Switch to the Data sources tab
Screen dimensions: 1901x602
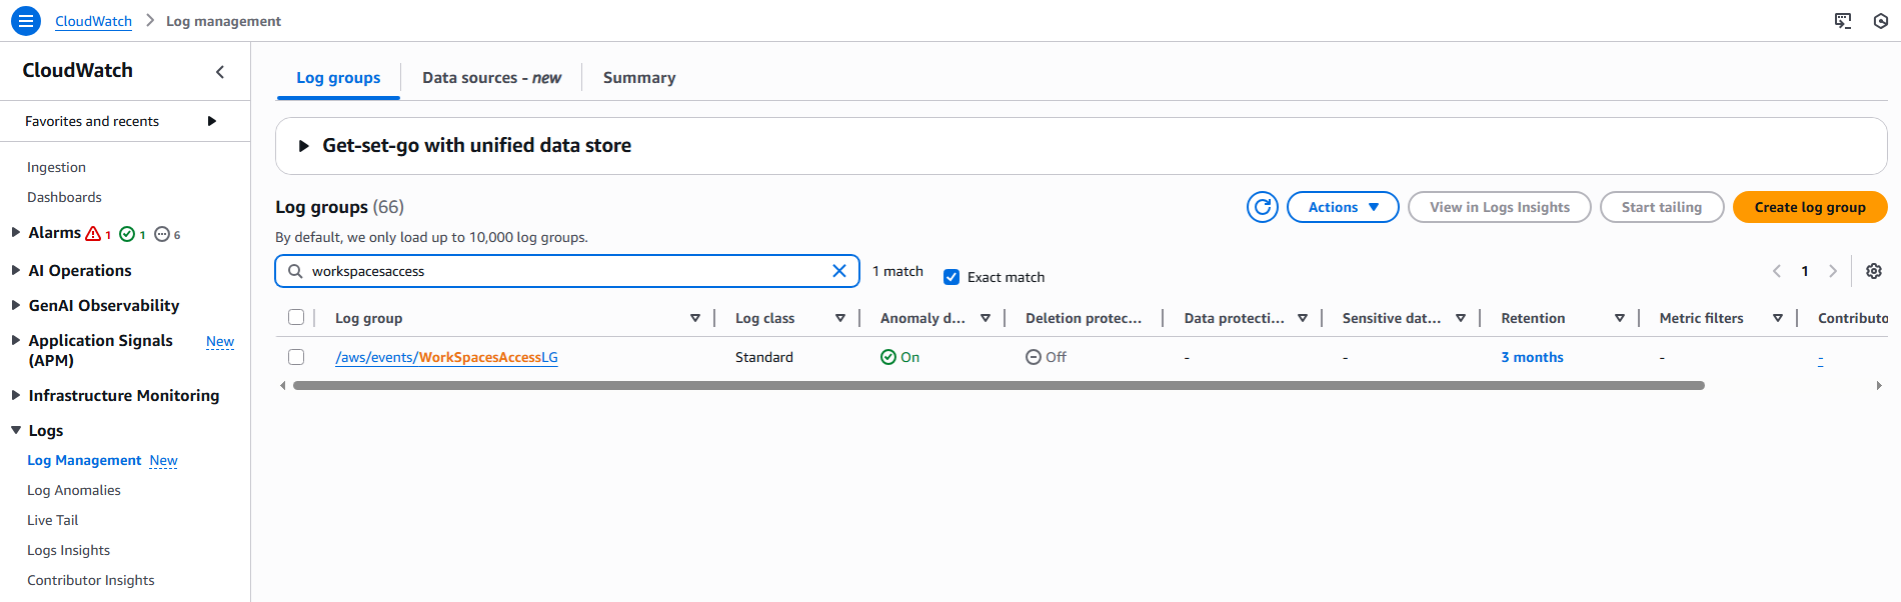[491, 78]
